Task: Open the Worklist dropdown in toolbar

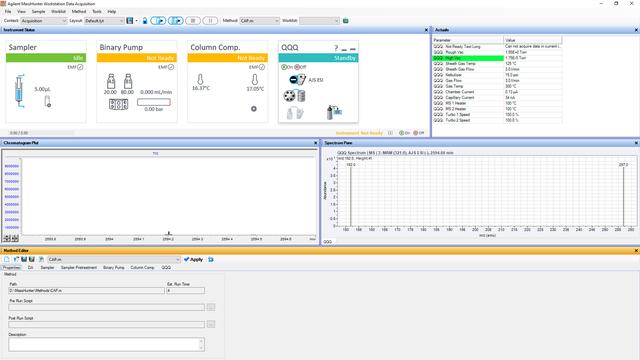Action: coord(319,20)
